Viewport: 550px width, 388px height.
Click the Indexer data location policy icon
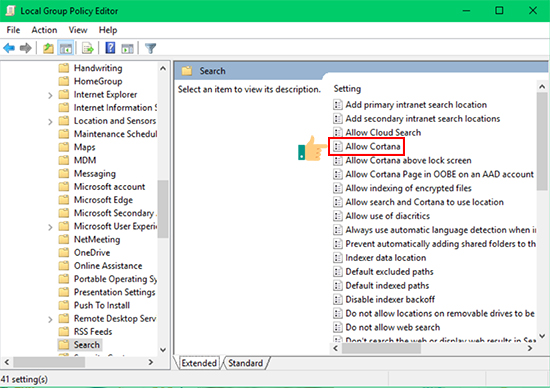[x=337, y=257]
